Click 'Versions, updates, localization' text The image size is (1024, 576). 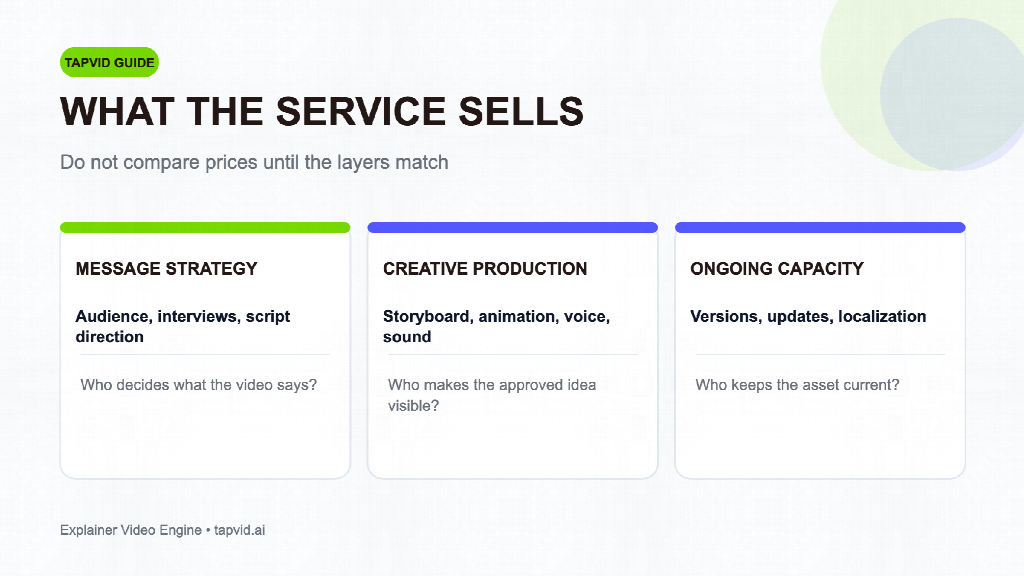click(808, 316)
